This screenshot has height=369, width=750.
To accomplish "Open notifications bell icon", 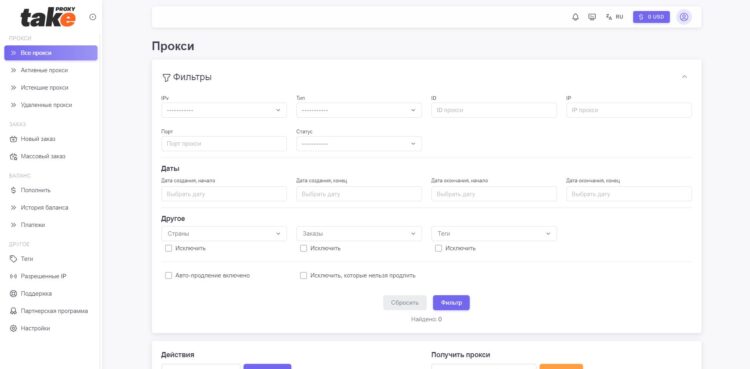I will coord(575,17).
